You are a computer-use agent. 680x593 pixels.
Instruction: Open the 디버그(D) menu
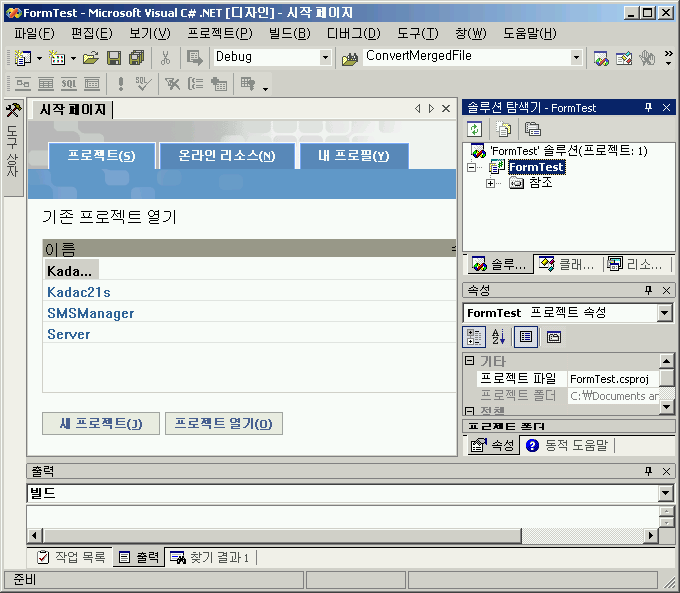pos(353,33)
